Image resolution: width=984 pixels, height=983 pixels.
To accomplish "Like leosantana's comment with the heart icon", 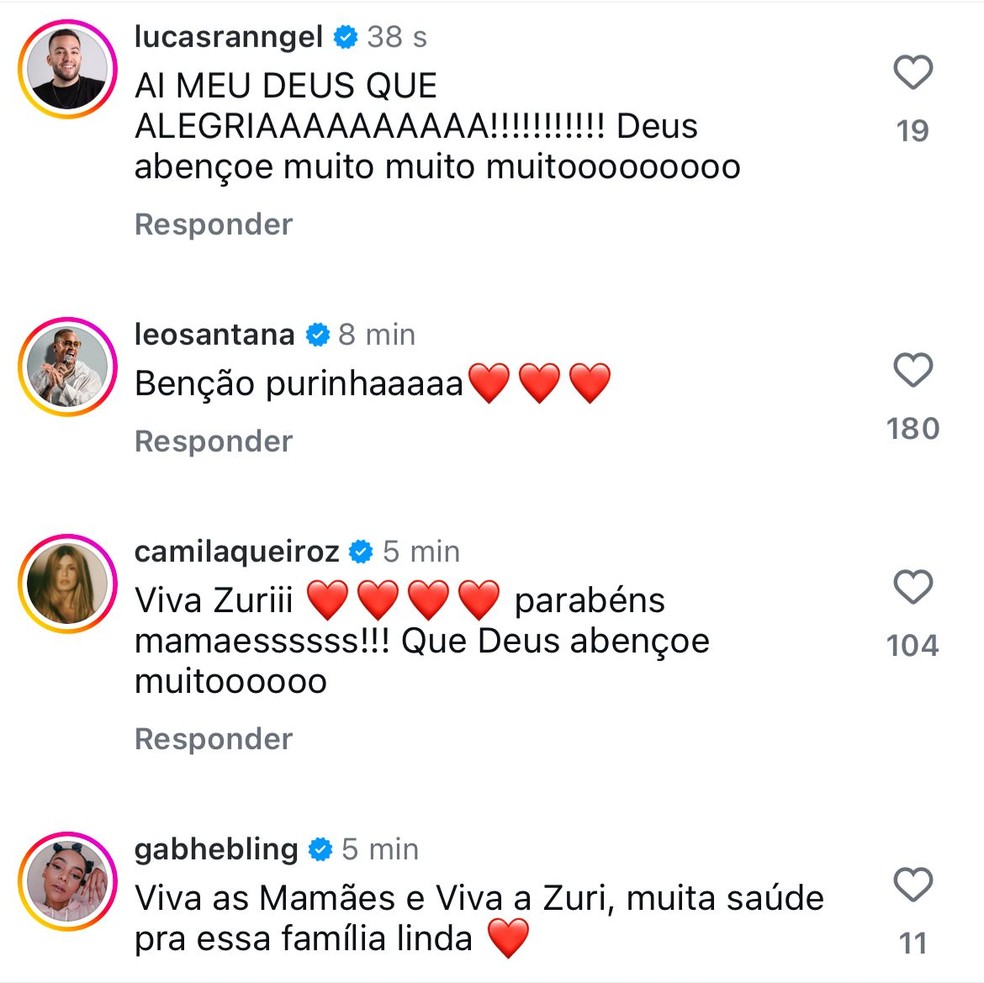I will [x=911, y=371].
